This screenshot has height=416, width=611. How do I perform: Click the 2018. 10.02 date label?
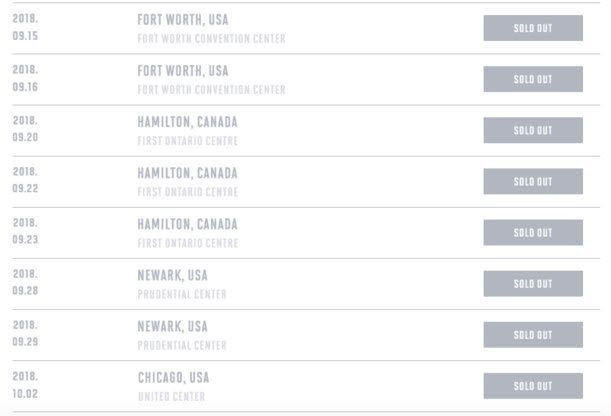pyautogui.click(x=25, y=386)
